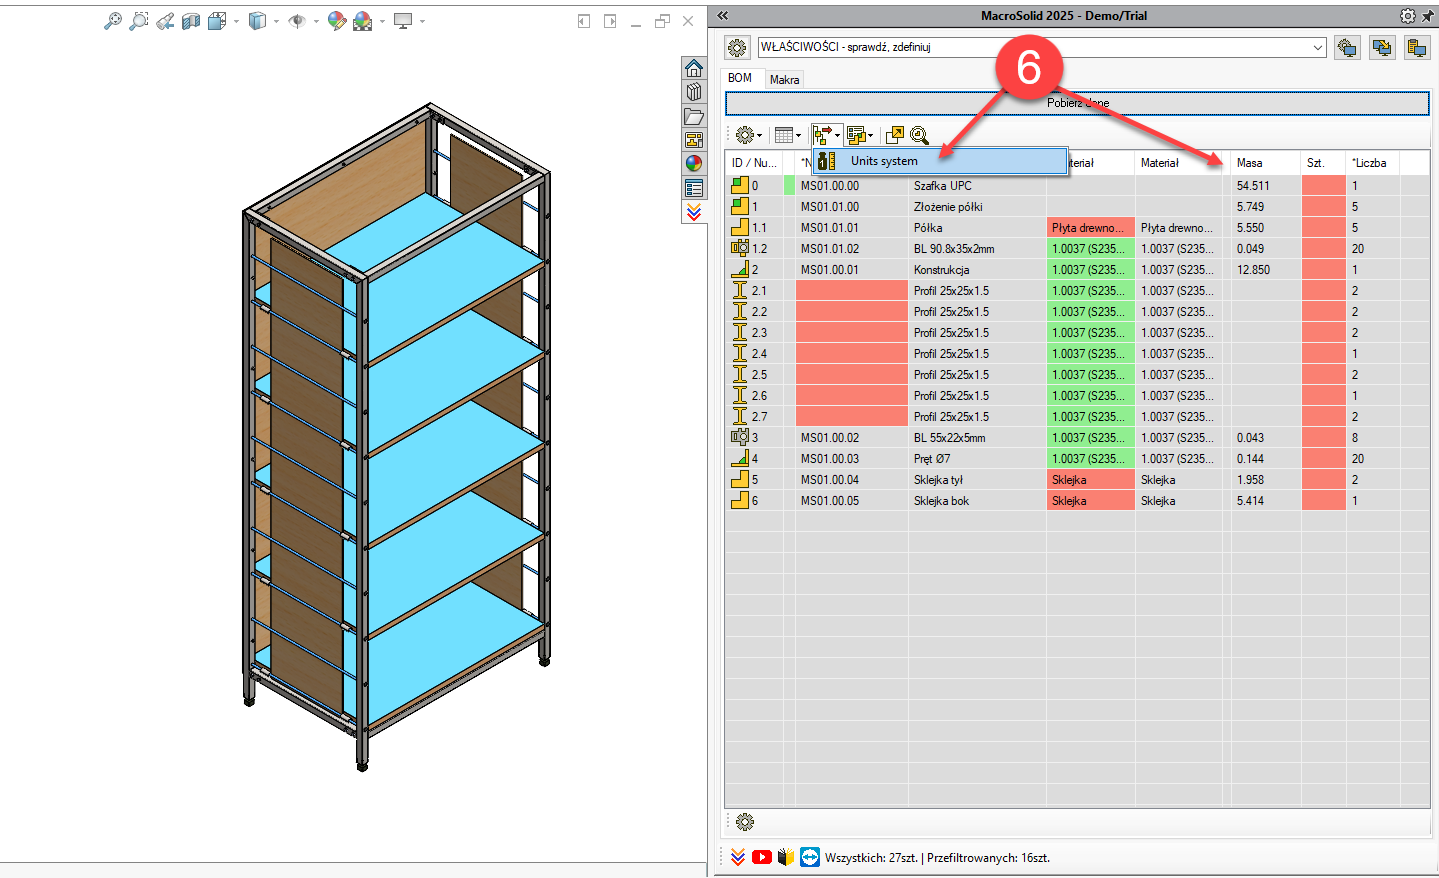
Task: Click the gear icon below the BOM table
Action: (745, 822)
